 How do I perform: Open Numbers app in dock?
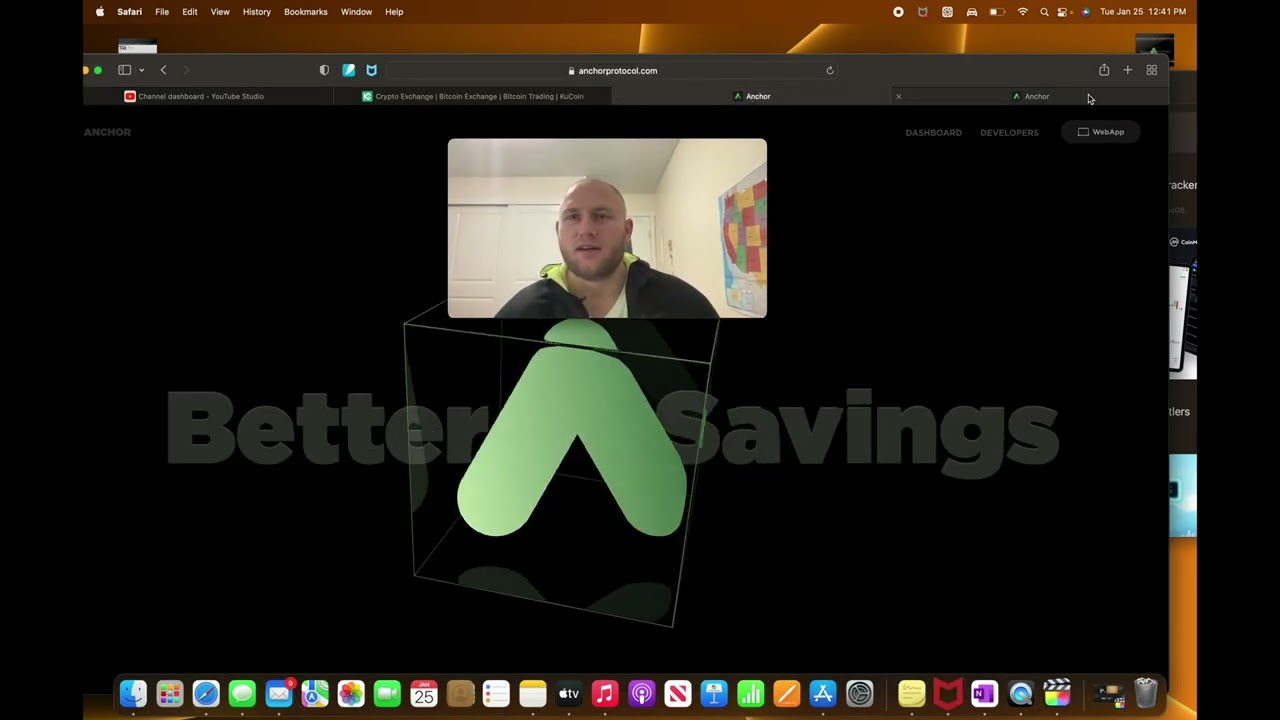click(x=750, y=694)
